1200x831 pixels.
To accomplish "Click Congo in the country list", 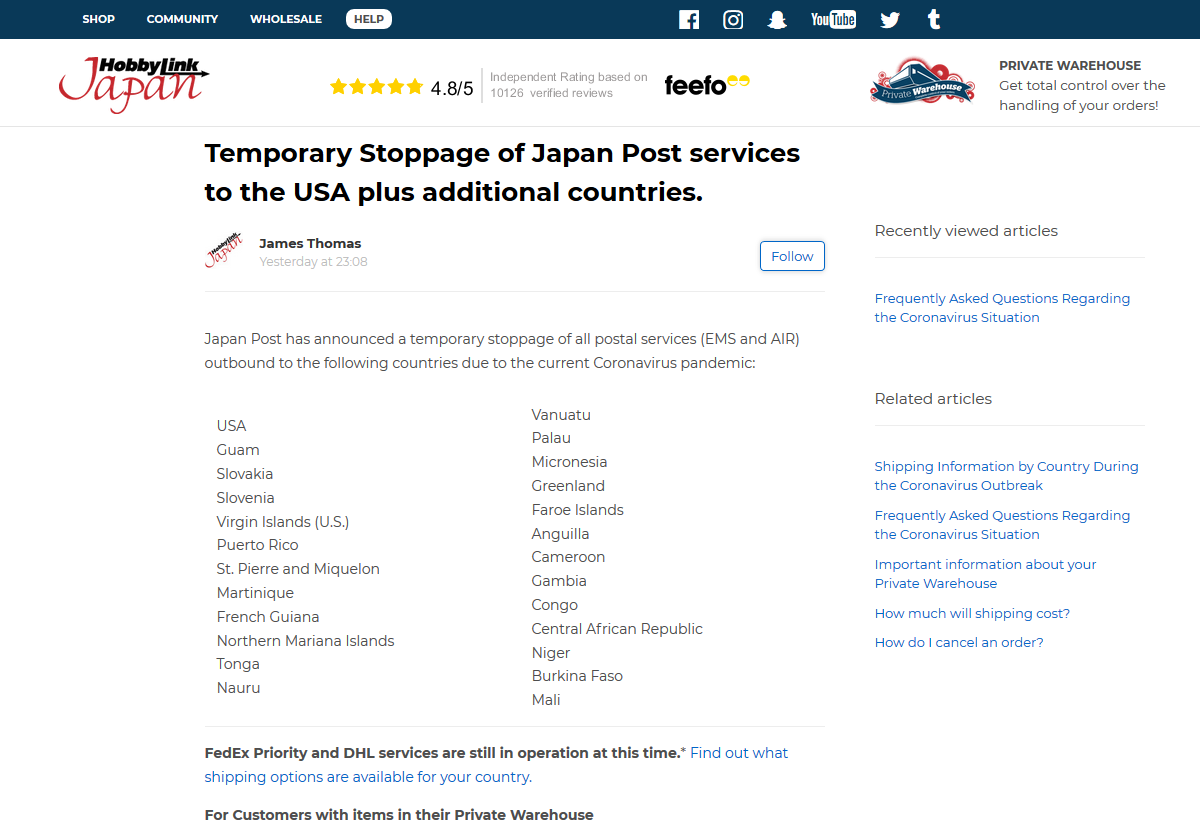I will pos(555,605).
